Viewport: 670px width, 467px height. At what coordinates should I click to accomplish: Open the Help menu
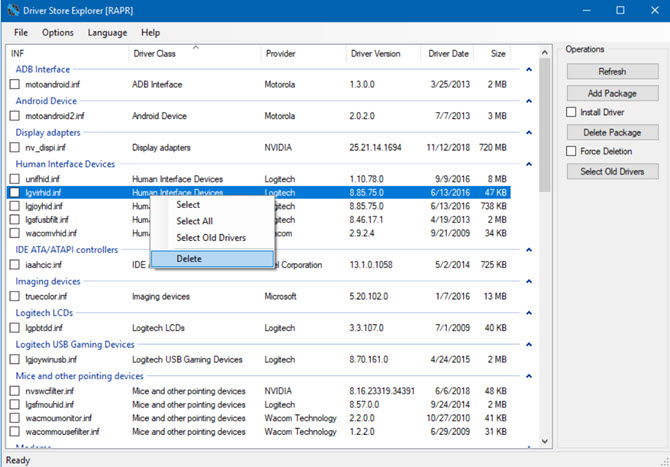point(150,32)
